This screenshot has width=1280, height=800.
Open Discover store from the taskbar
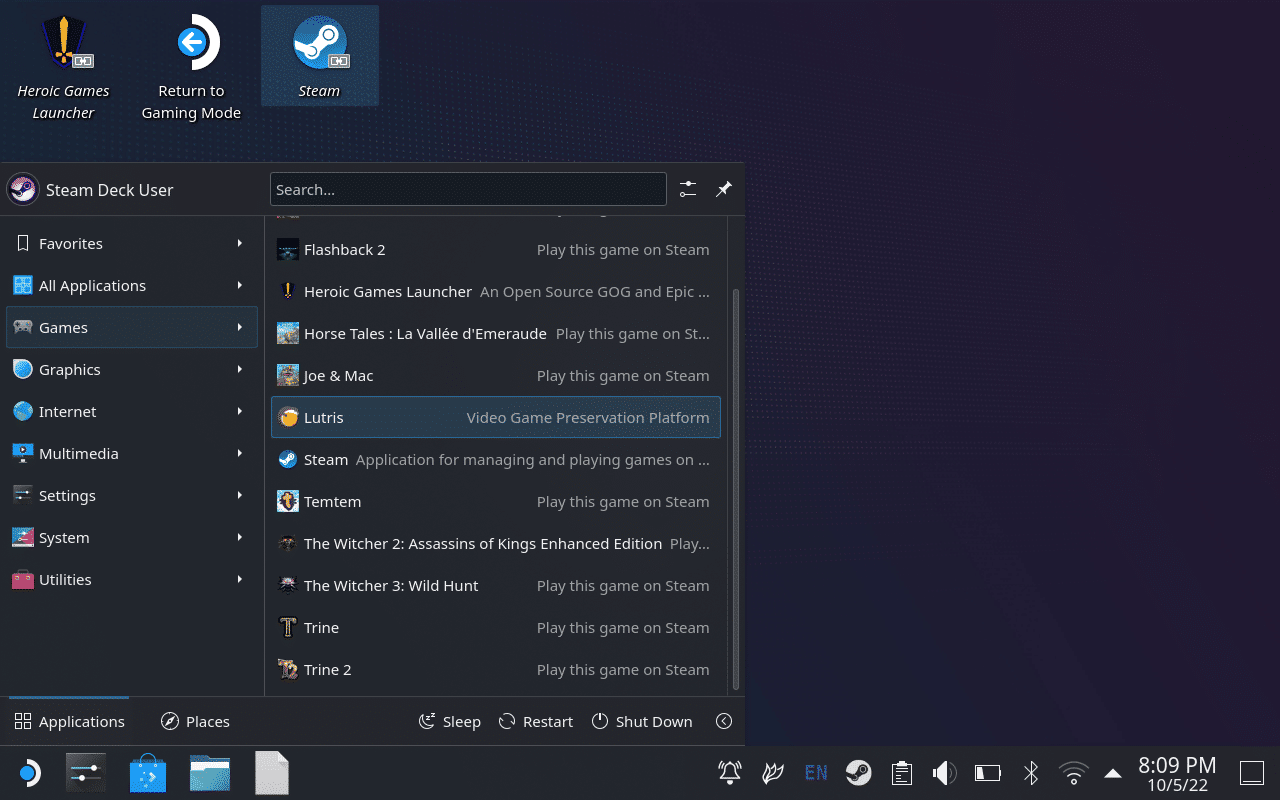(148, 773)
